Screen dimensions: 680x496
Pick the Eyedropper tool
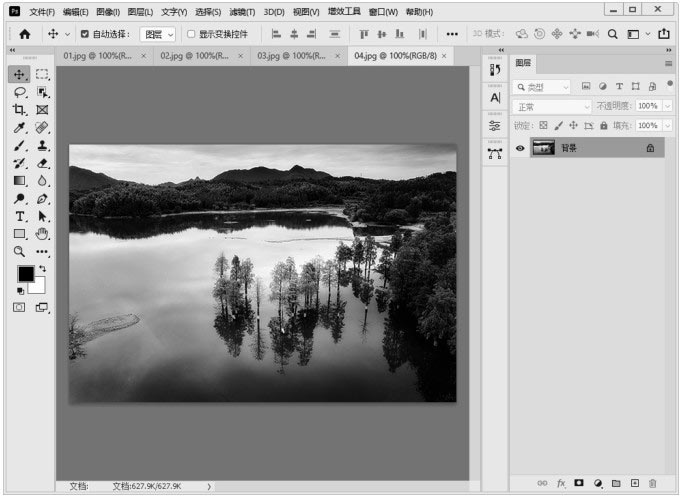coord(19,127)
